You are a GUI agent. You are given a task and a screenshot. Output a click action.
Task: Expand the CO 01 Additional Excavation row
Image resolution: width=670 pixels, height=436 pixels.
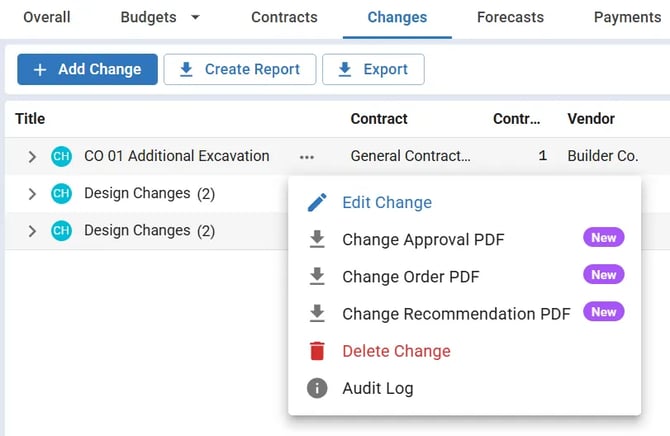pos(32,157)
